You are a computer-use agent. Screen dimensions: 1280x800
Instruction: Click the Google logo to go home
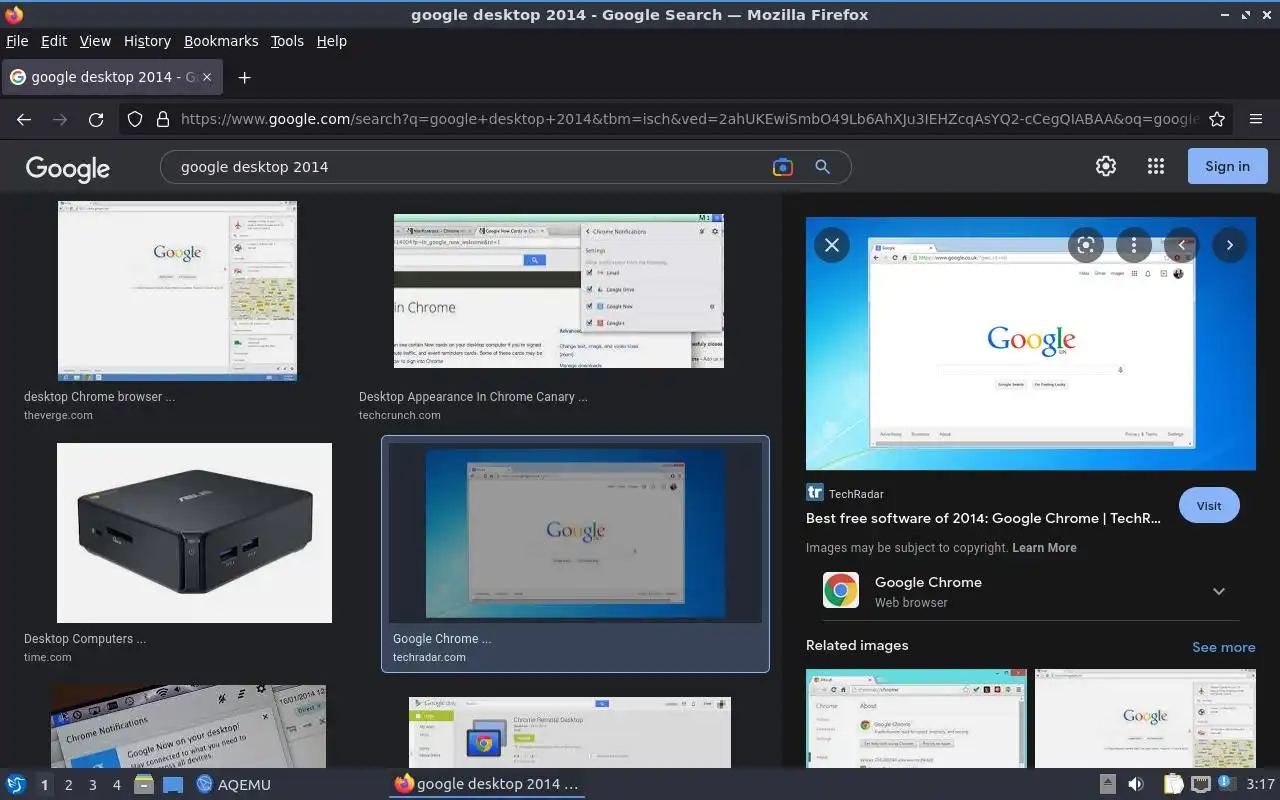[68, 168]
